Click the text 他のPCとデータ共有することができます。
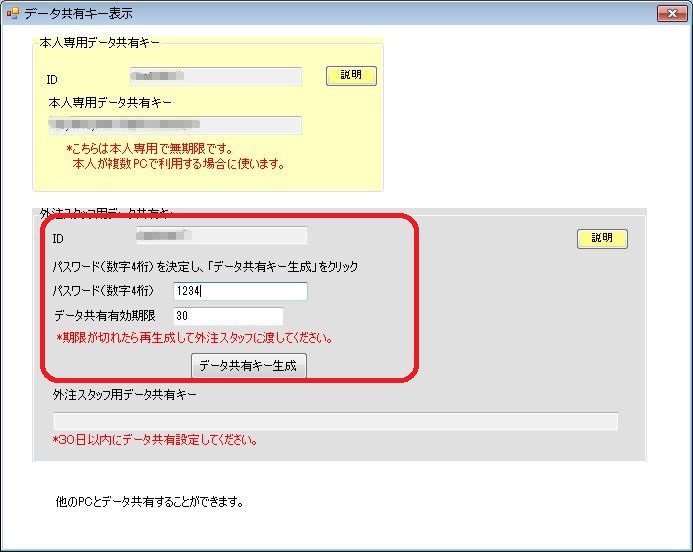This screenshot has width=693, height=552. point(150,502)
